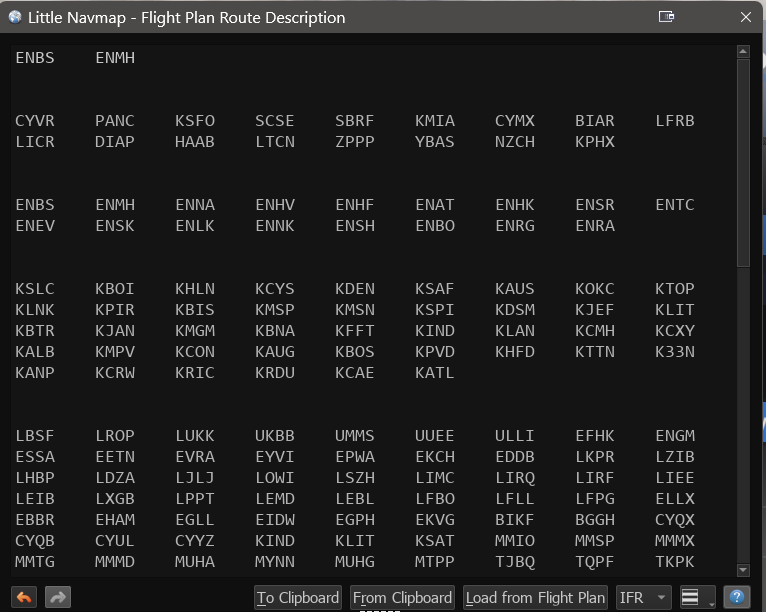Screen dimensions: 766x612
Task: Click the scrollbar up arrow
Action: click(x=743, y=51)
